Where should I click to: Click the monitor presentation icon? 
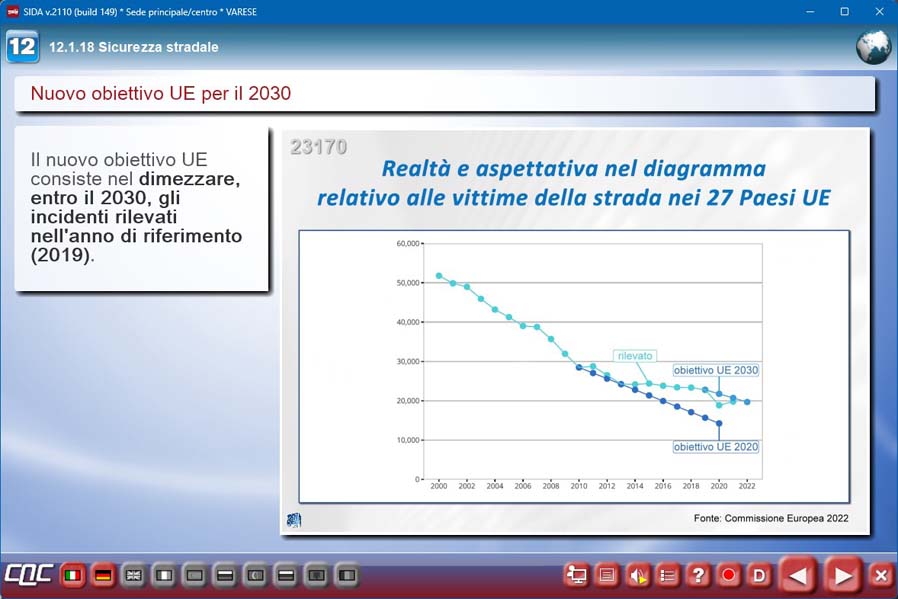pos(576,576)
